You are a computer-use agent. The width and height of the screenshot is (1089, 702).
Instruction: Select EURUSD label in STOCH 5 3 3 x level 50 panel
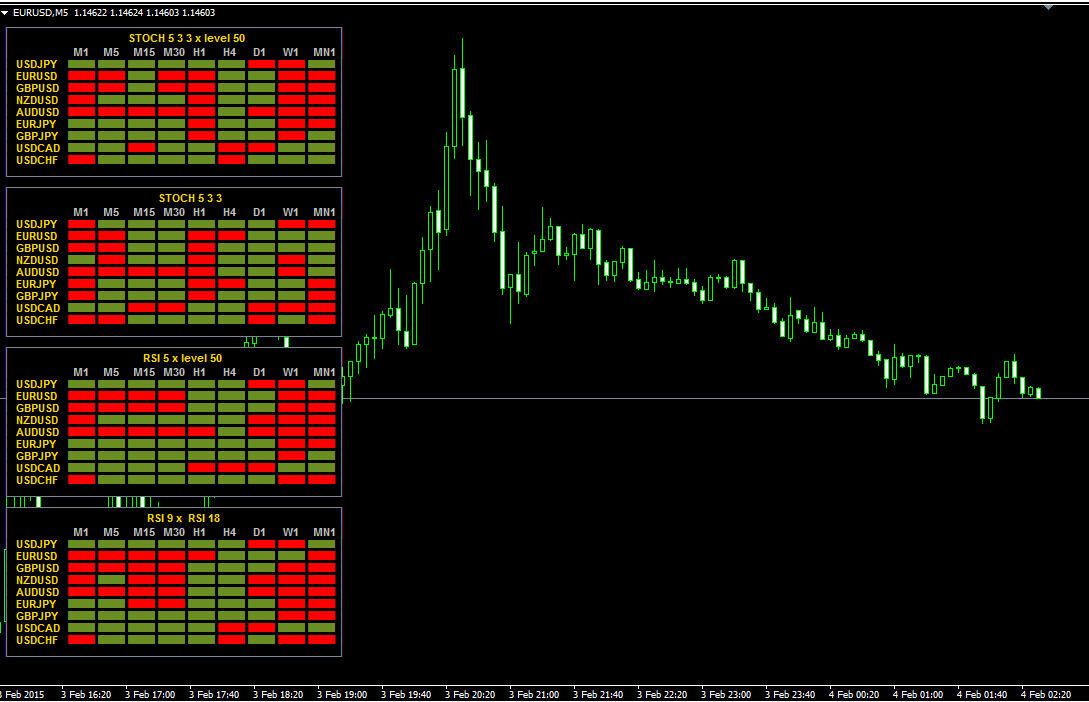click(37, 76)
